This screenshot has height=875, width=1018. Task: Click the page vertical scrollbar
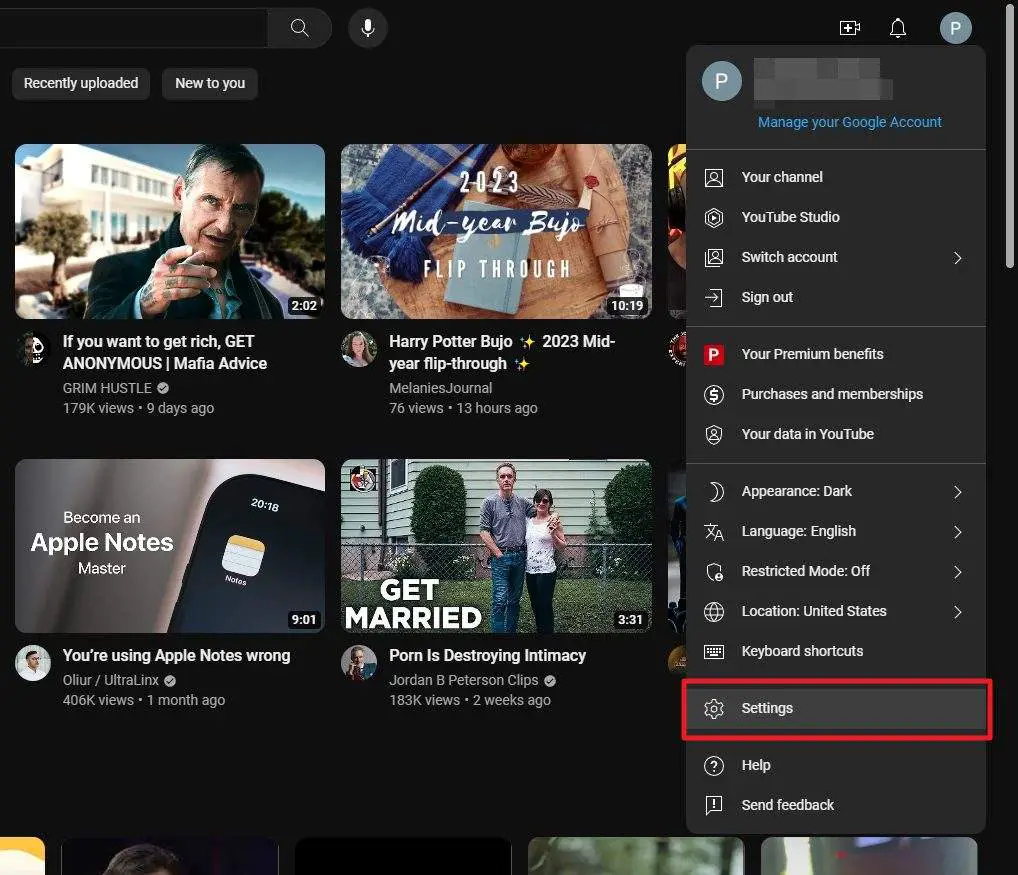(1010, 136)
